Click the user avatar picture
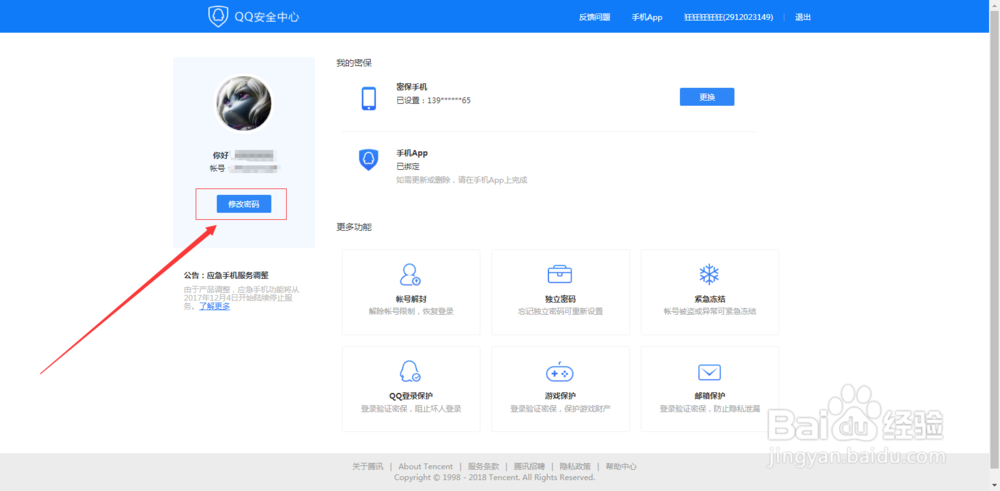Screen dimensions: 1000x491 244,104
